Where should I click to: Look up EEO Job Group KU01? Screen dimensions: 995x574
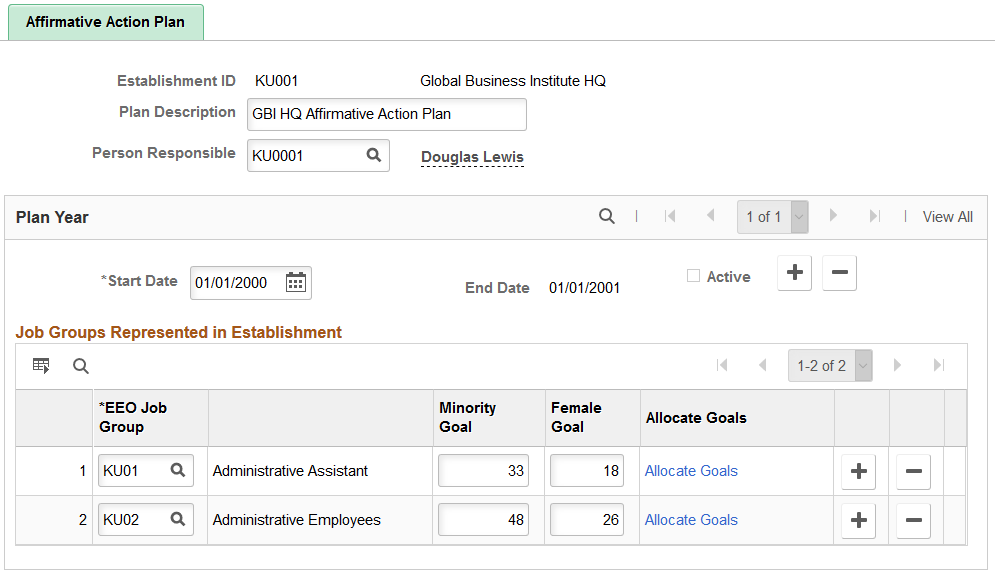point(177,471)
